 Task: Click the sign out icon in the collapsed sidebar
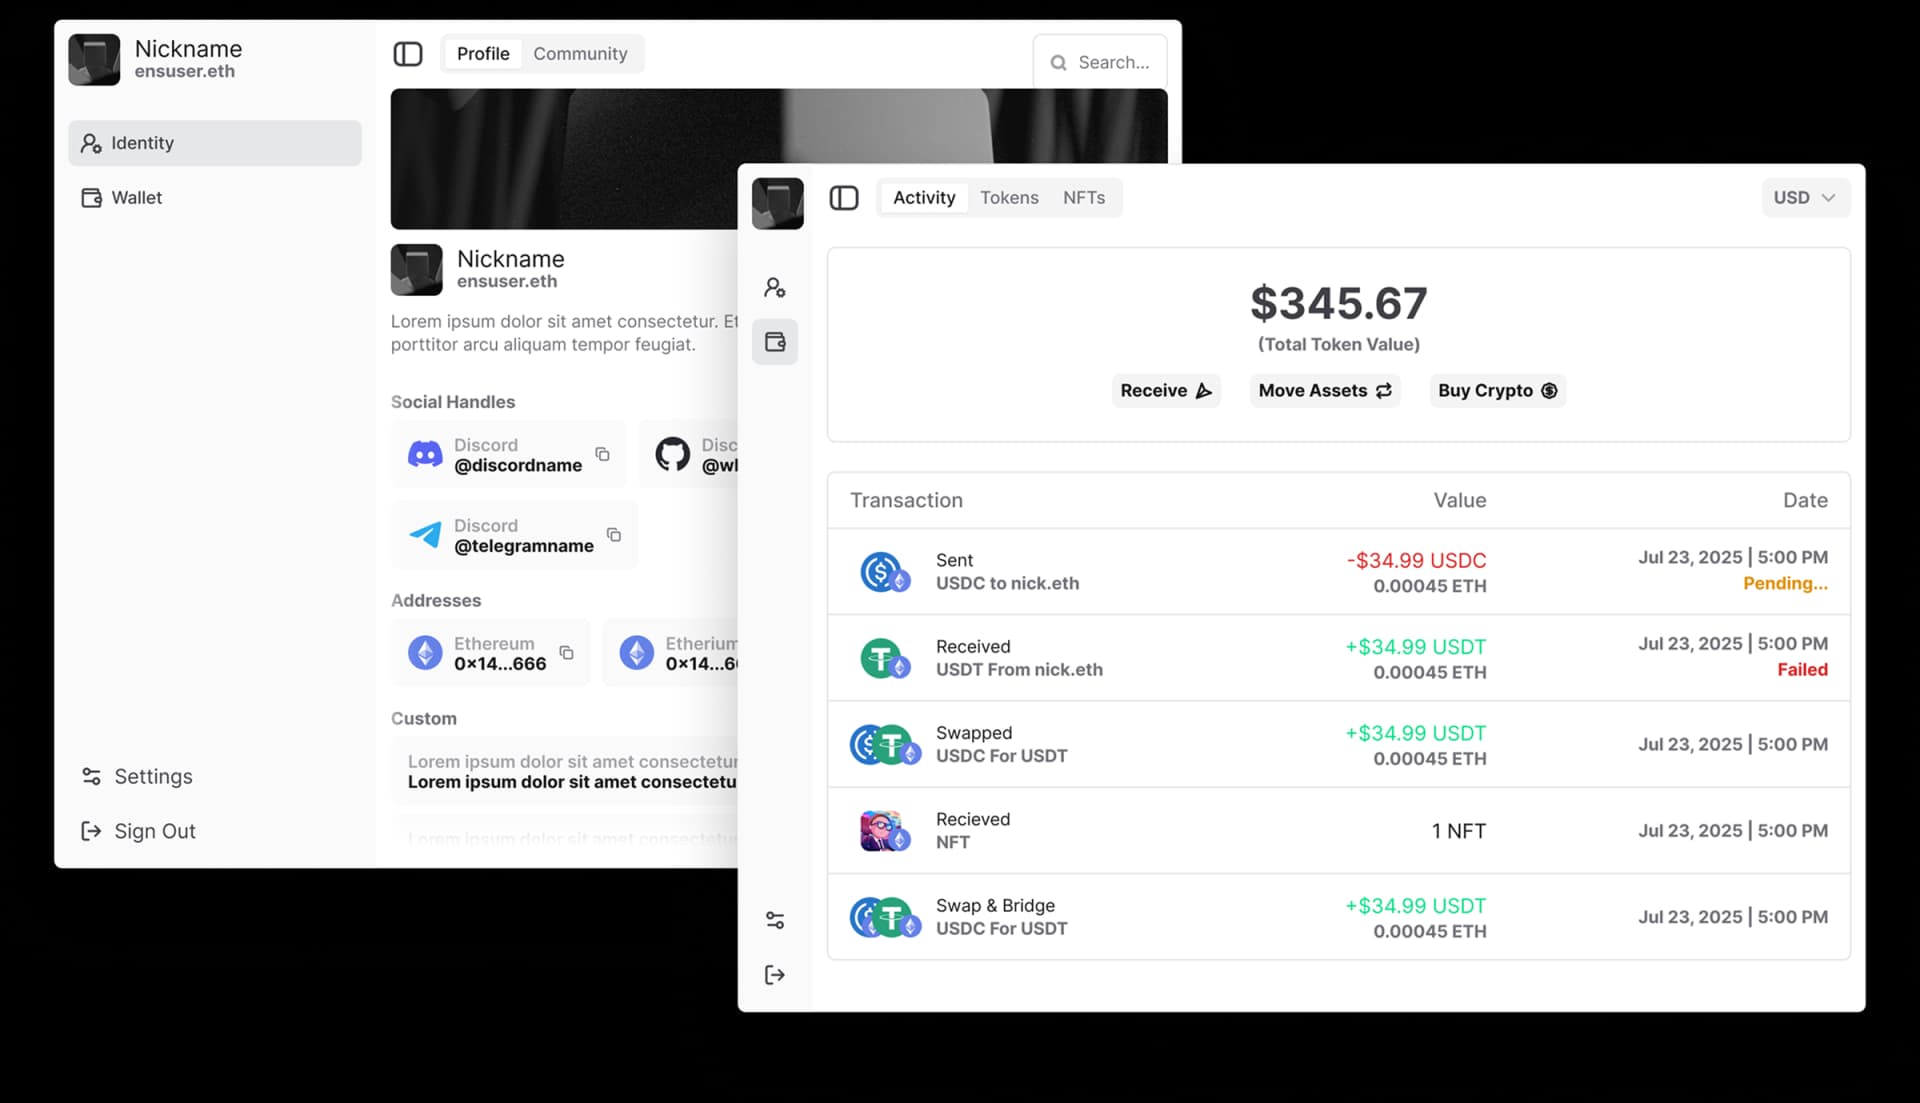pyautogui.click(x=775, y=975)
